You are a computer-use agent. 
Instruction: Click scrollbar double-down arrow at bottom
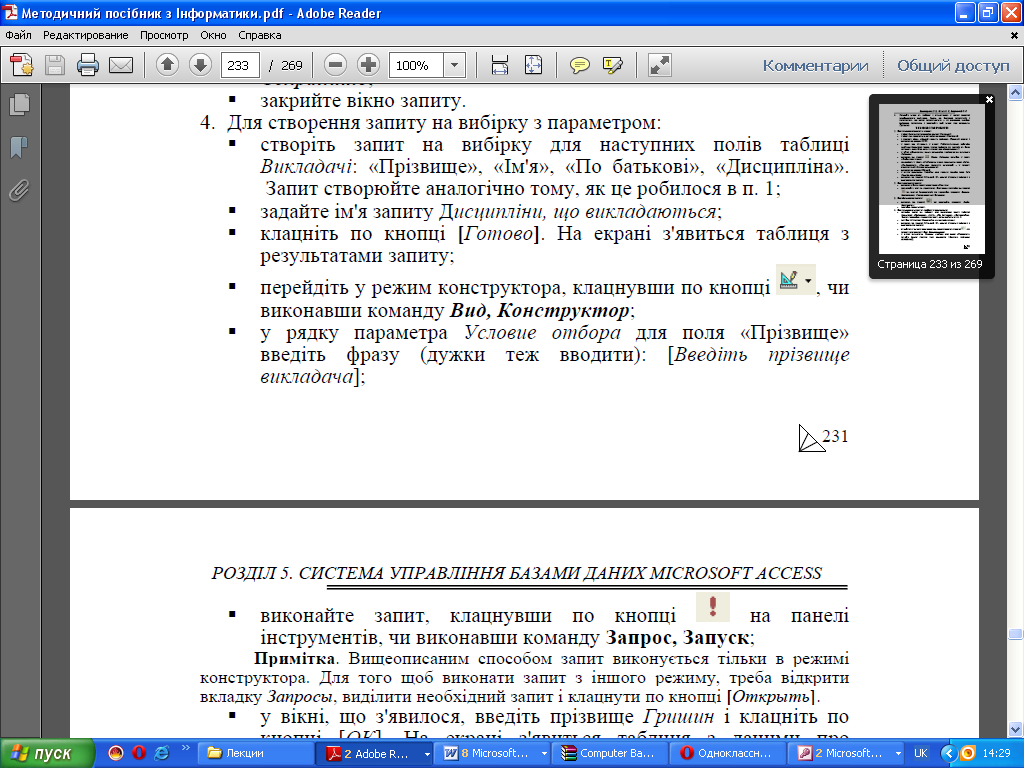1015,728
